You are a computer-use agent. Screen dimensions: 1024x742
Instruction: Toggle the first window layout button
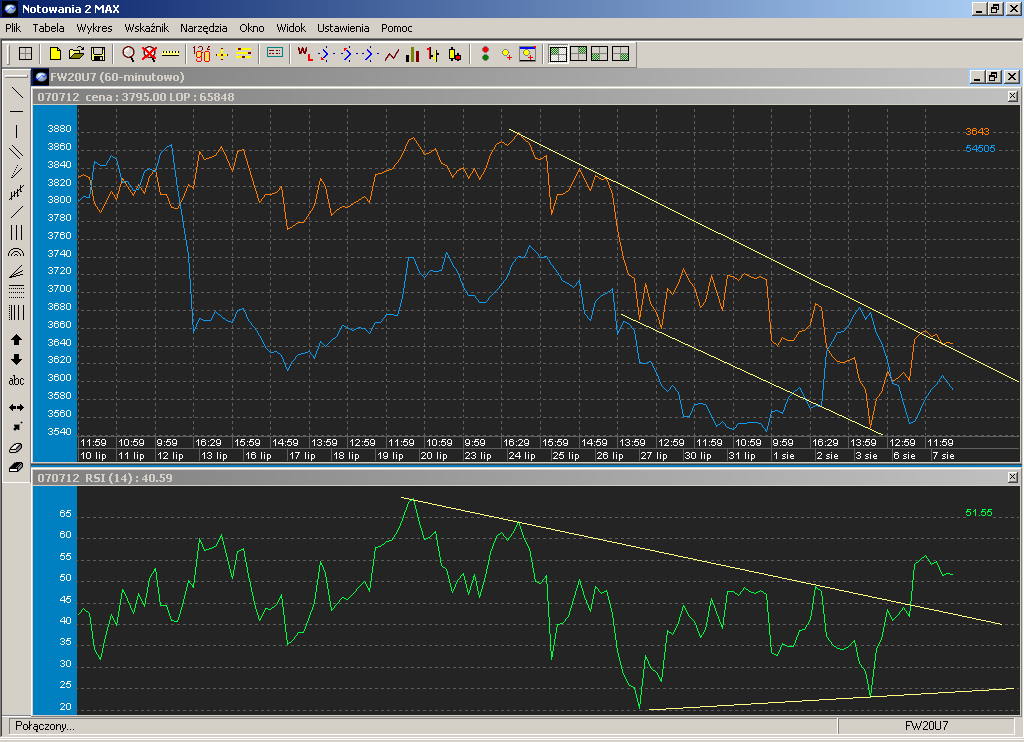point(558,54)
